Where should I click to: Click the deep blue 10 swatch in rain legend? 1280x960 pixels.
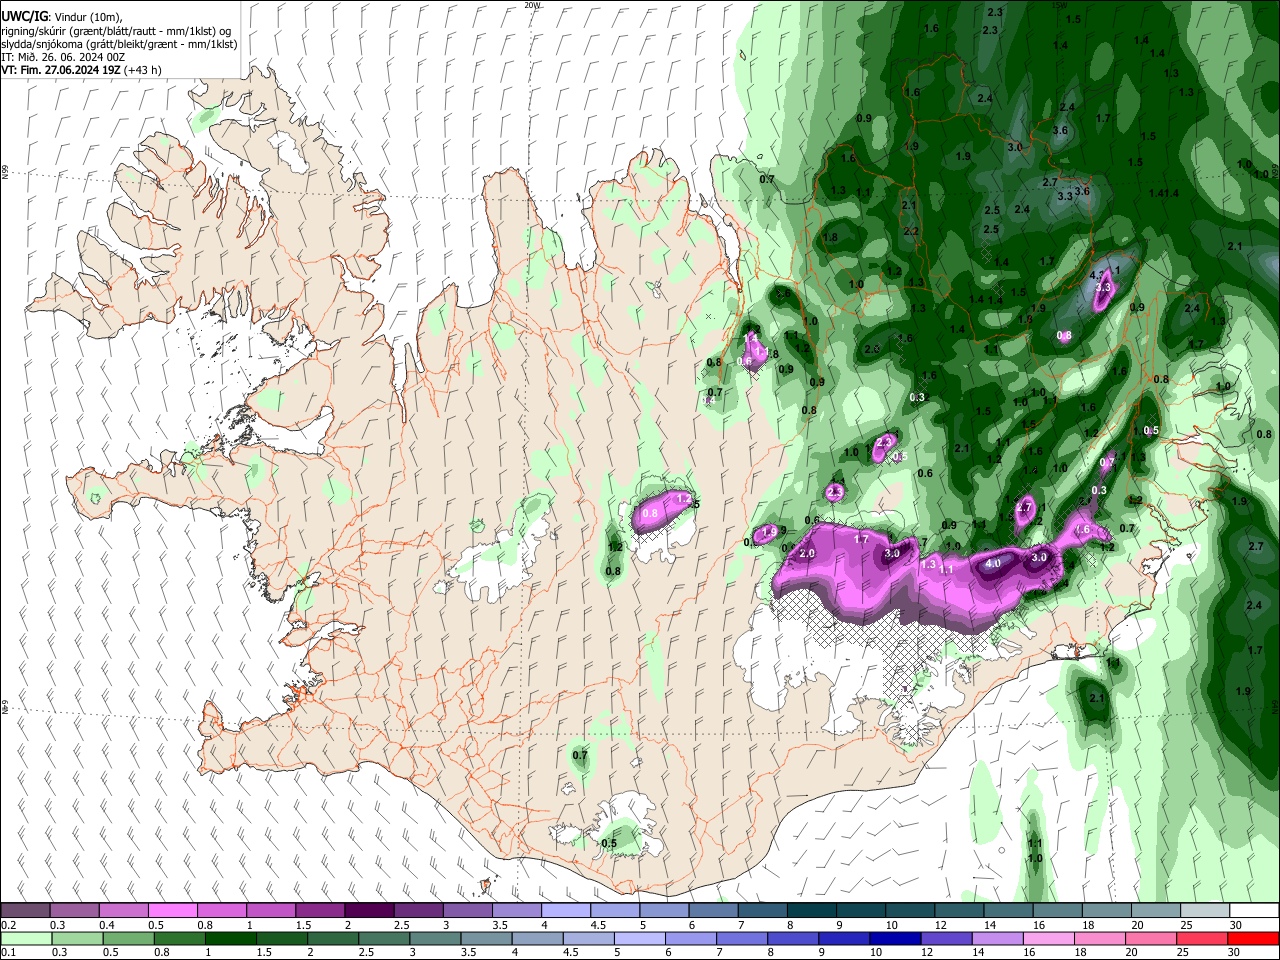894,938
